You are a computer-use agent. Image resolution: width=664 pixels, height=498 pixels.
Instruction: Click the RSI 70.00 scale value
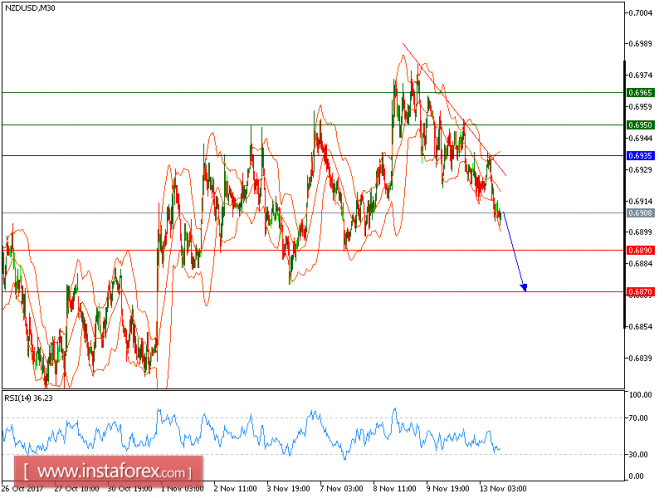(639, 418)
